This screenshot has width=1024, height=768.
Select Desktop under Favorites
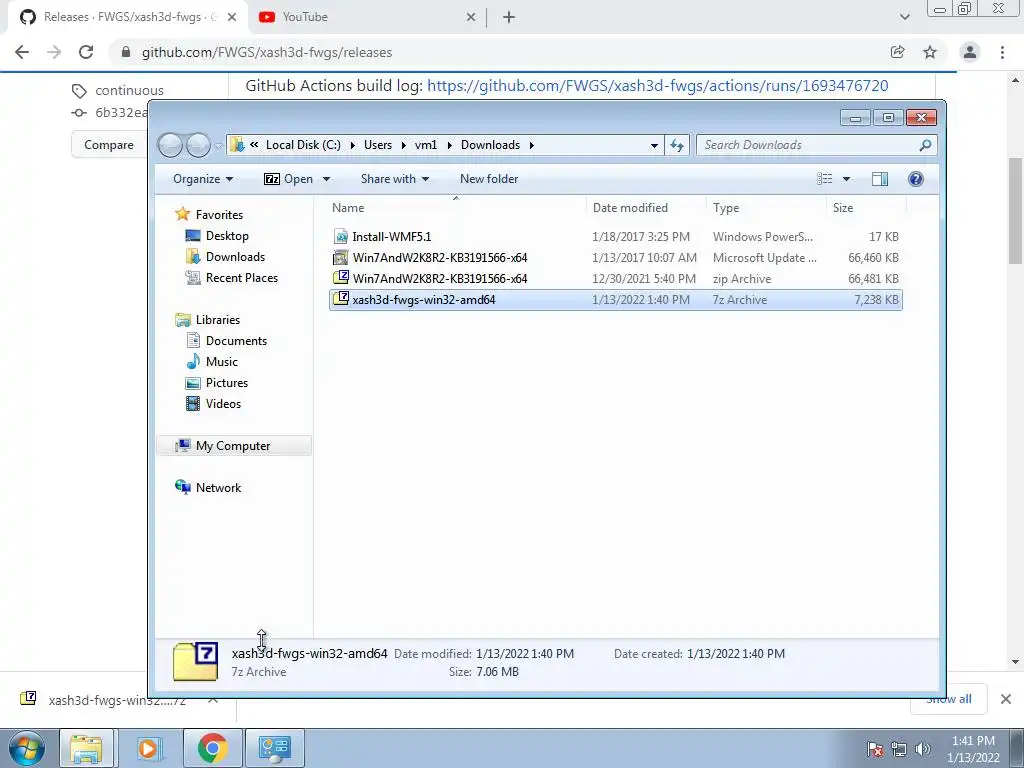[x=227, y=236]
